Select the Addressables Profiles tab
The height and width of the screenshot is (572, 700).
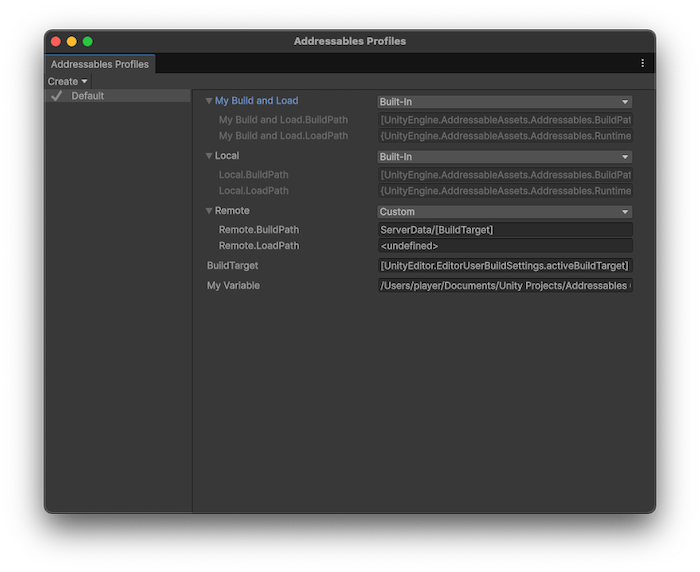(100, 64)
